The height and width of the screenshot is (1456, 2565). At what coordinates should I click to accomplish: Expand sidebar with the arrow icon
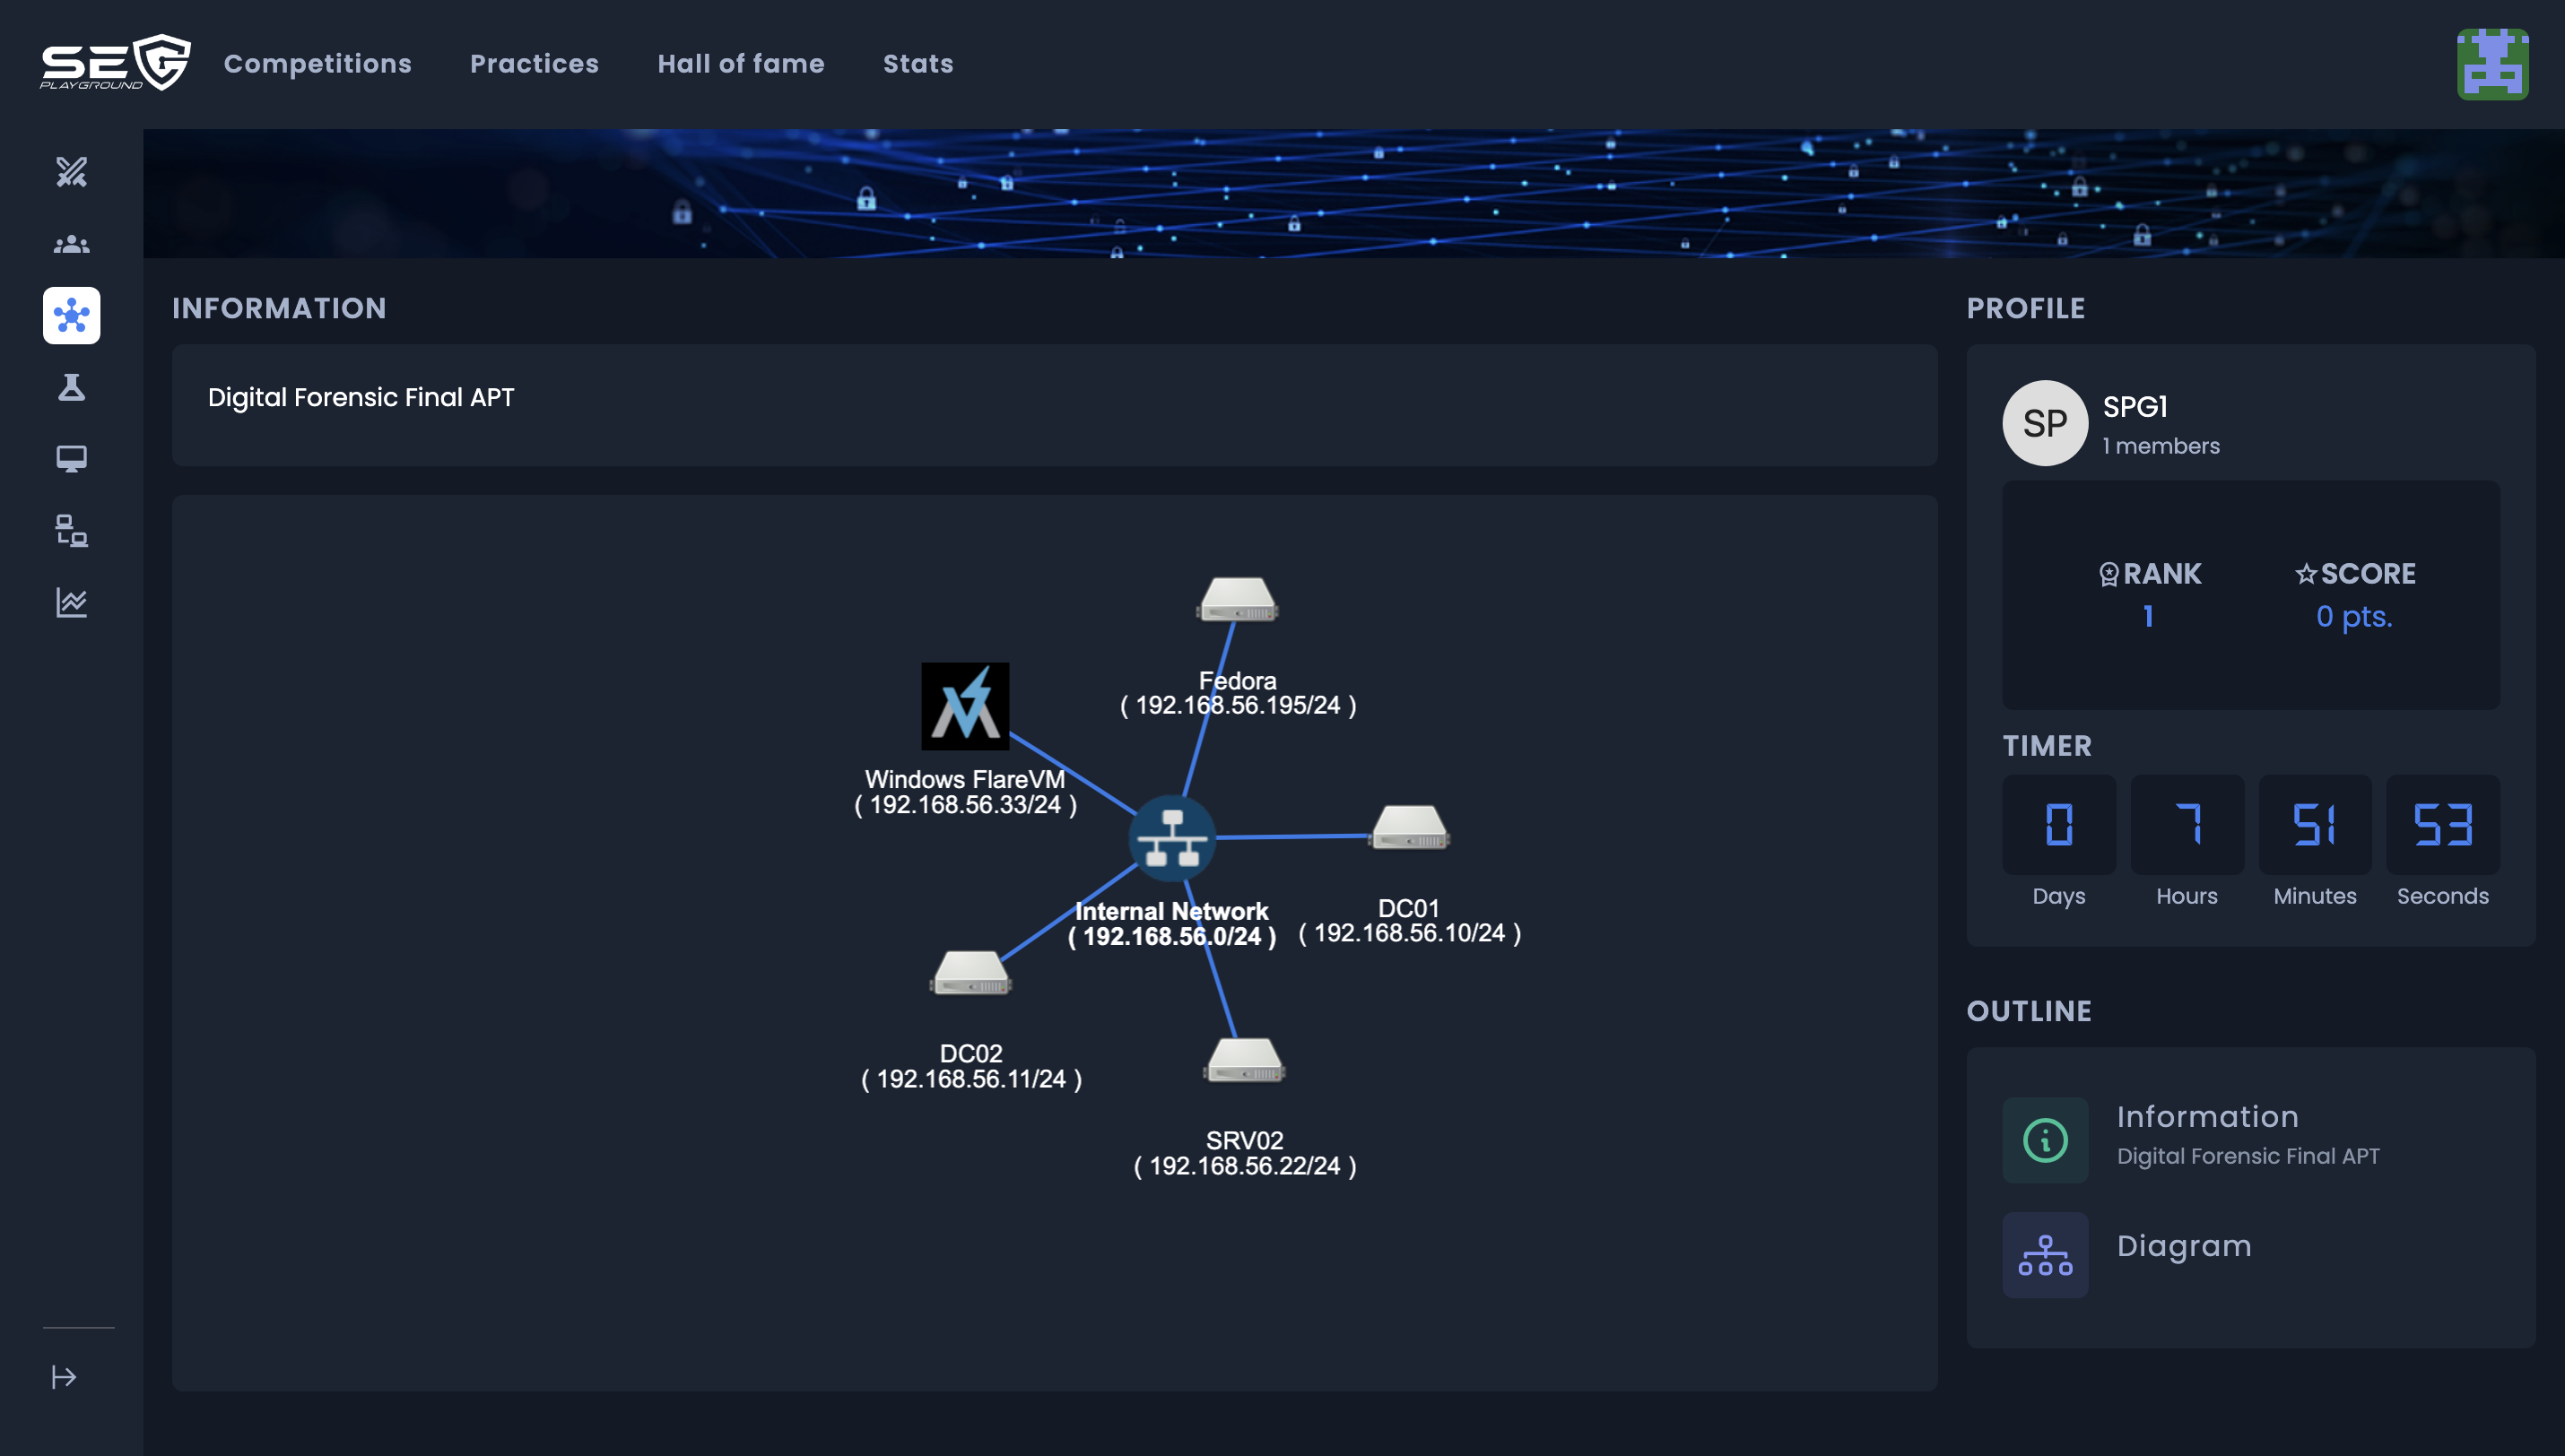click(x=64, y=1377)
